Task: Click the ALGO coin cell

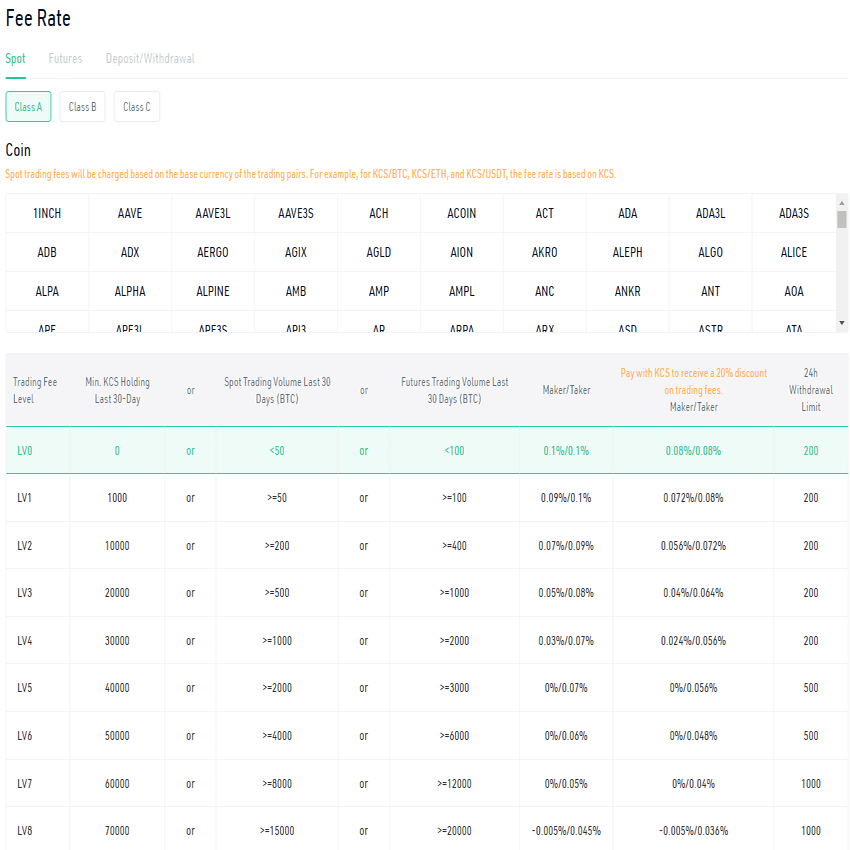Action: [710, 252]
